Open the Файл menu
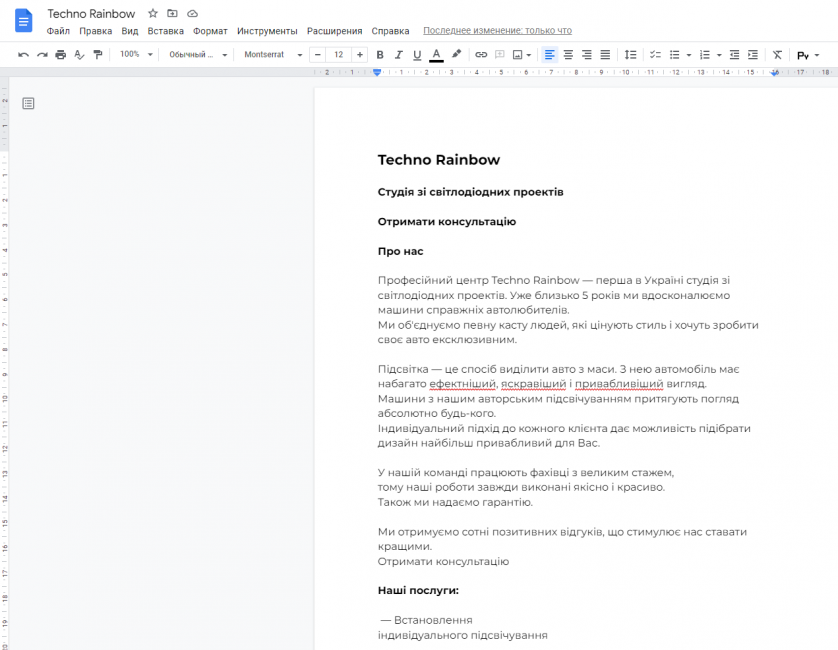The height and width of the screenshot is (650, 838). (58, 31)
